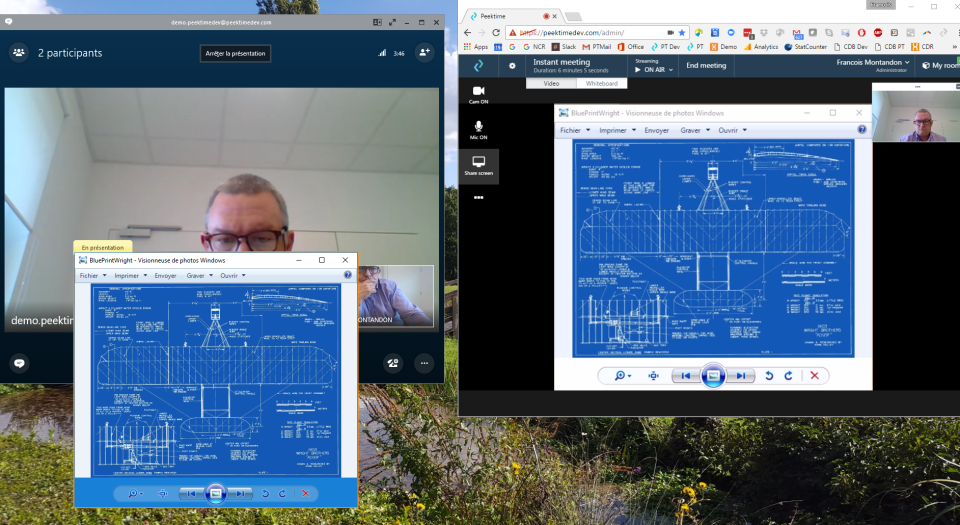
Task: Open instant message button at Skype bottom-left
Action: tap(19, 363)
